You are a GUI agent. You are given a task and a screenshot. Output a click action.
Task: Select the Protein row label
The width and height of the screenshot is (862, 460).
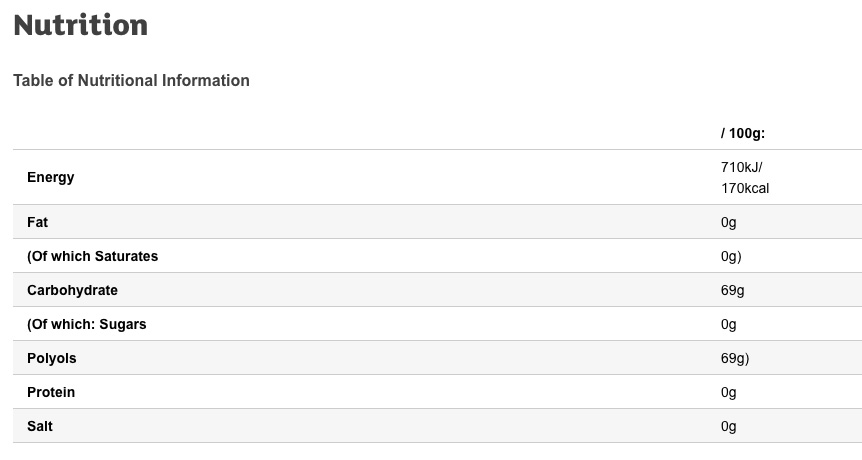pos(51,392)
